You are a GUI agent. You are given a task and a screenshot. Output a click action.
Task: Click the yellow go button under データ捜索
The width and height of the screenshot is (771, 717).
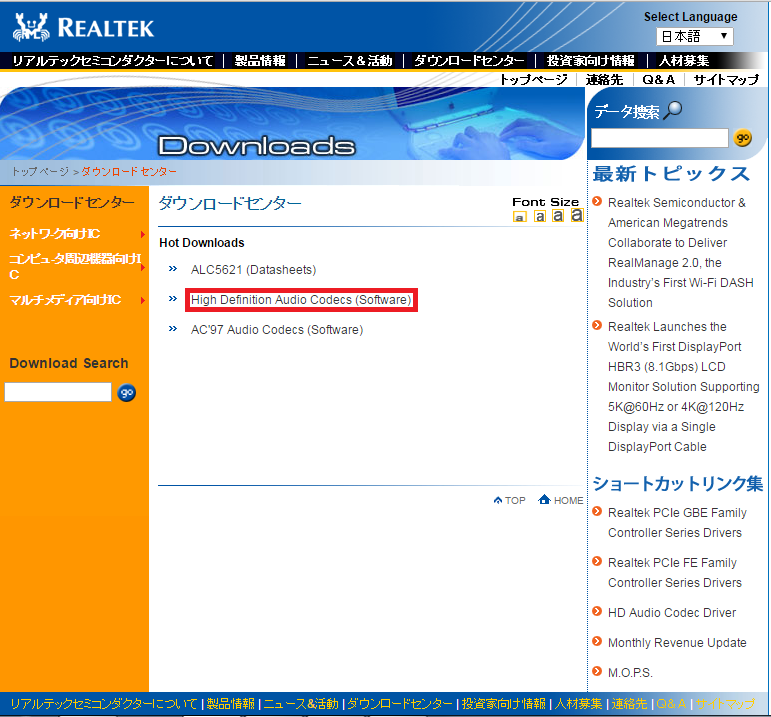742,138
